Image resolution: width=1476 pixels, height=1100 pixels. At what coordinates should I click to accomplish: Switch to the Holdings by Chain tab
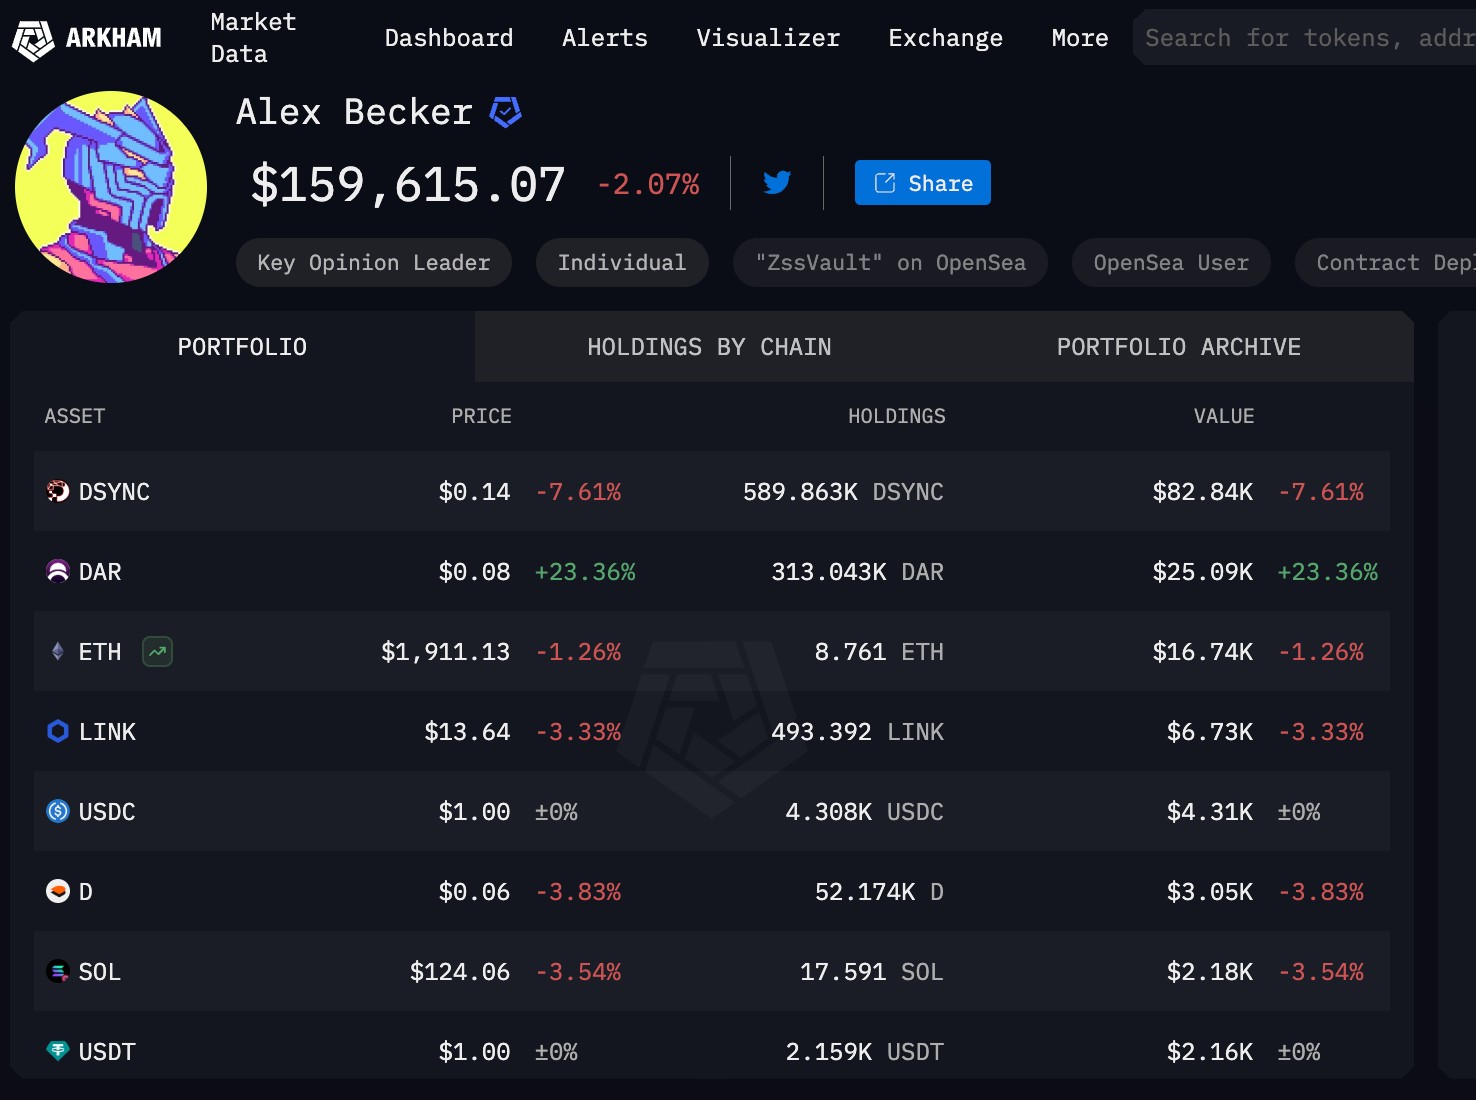coord(708,346)
